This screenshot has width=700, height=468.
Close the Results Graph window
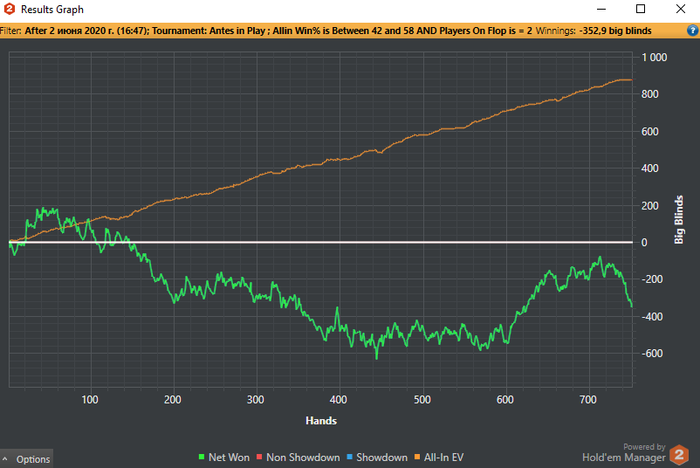(680, 9)
